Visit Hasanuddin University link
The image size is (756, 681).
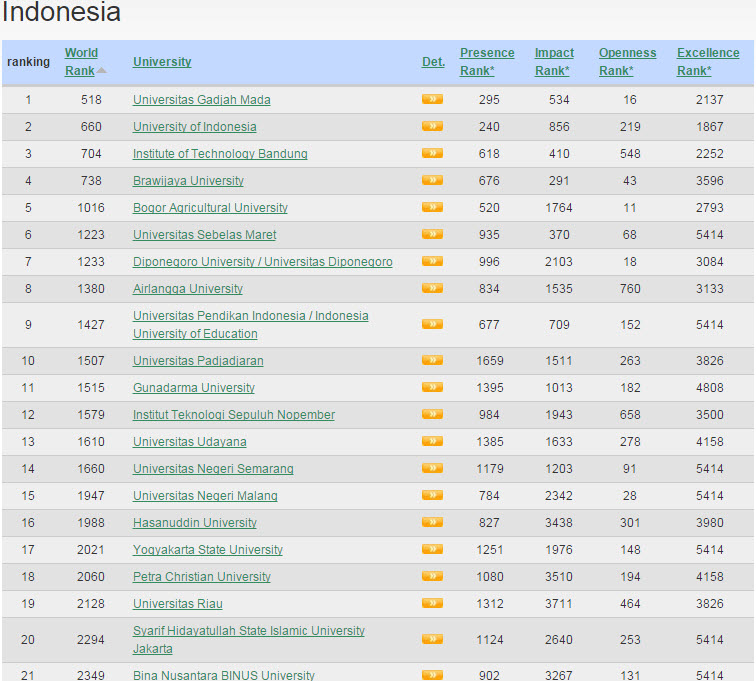coord(194,523)
